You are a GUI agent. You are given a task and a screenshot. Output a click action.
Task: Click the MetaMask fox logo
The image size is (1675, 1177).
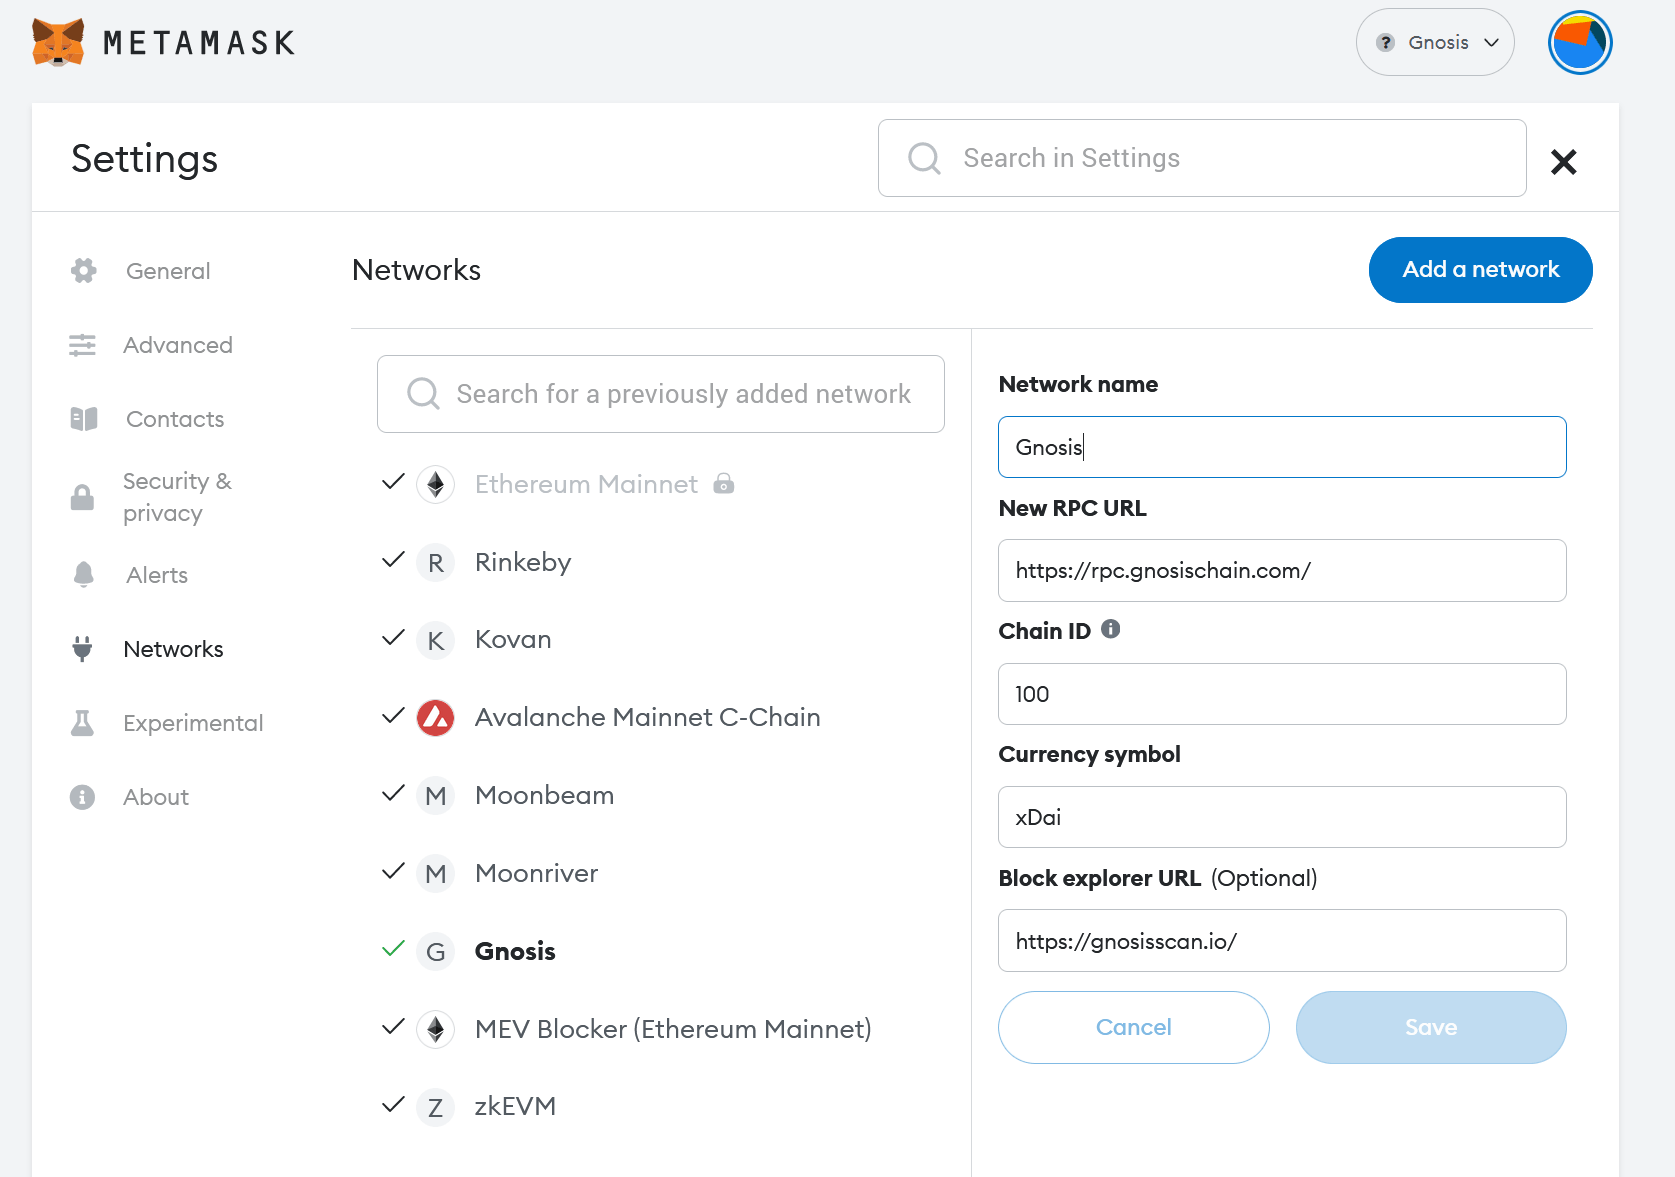click(x=58, y=42)
